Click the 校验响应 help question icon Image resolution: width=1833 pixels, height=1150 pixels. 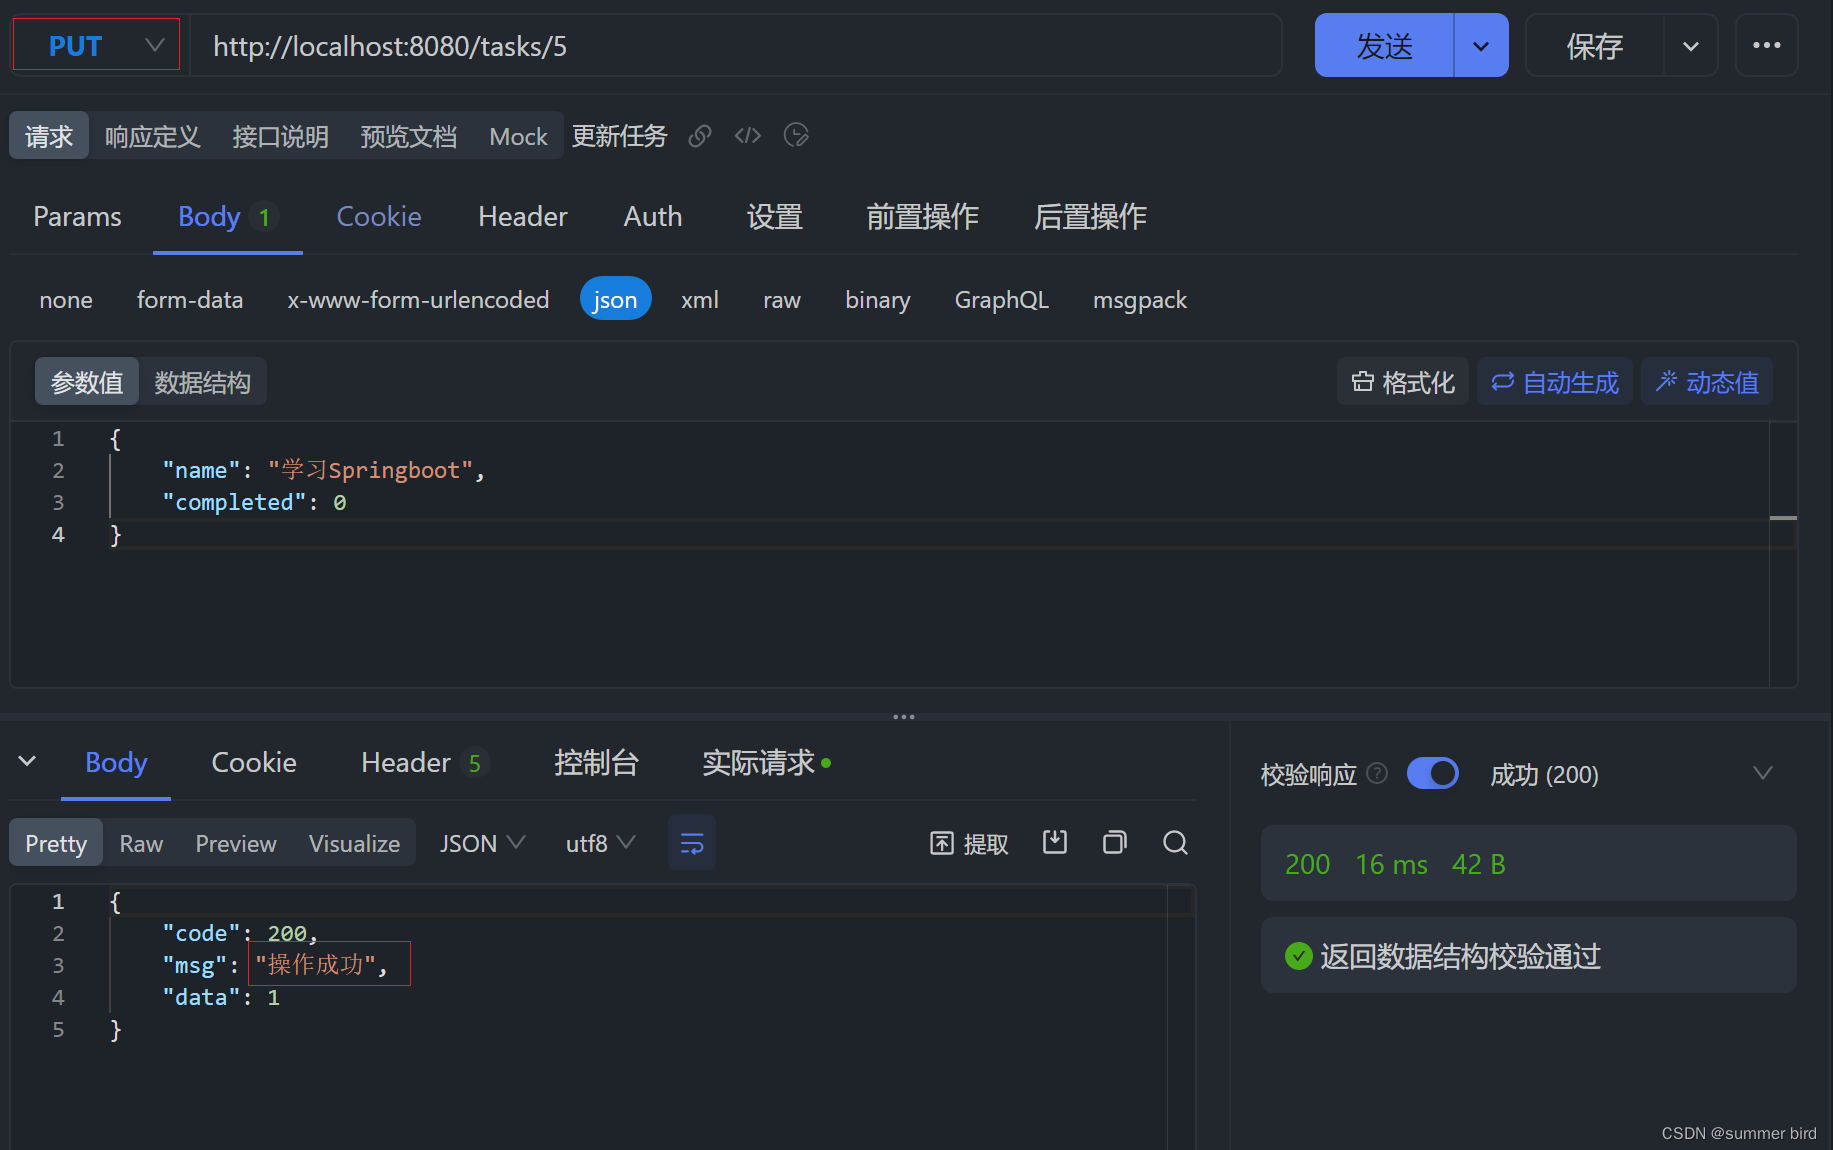click(x=1377, y=773)
